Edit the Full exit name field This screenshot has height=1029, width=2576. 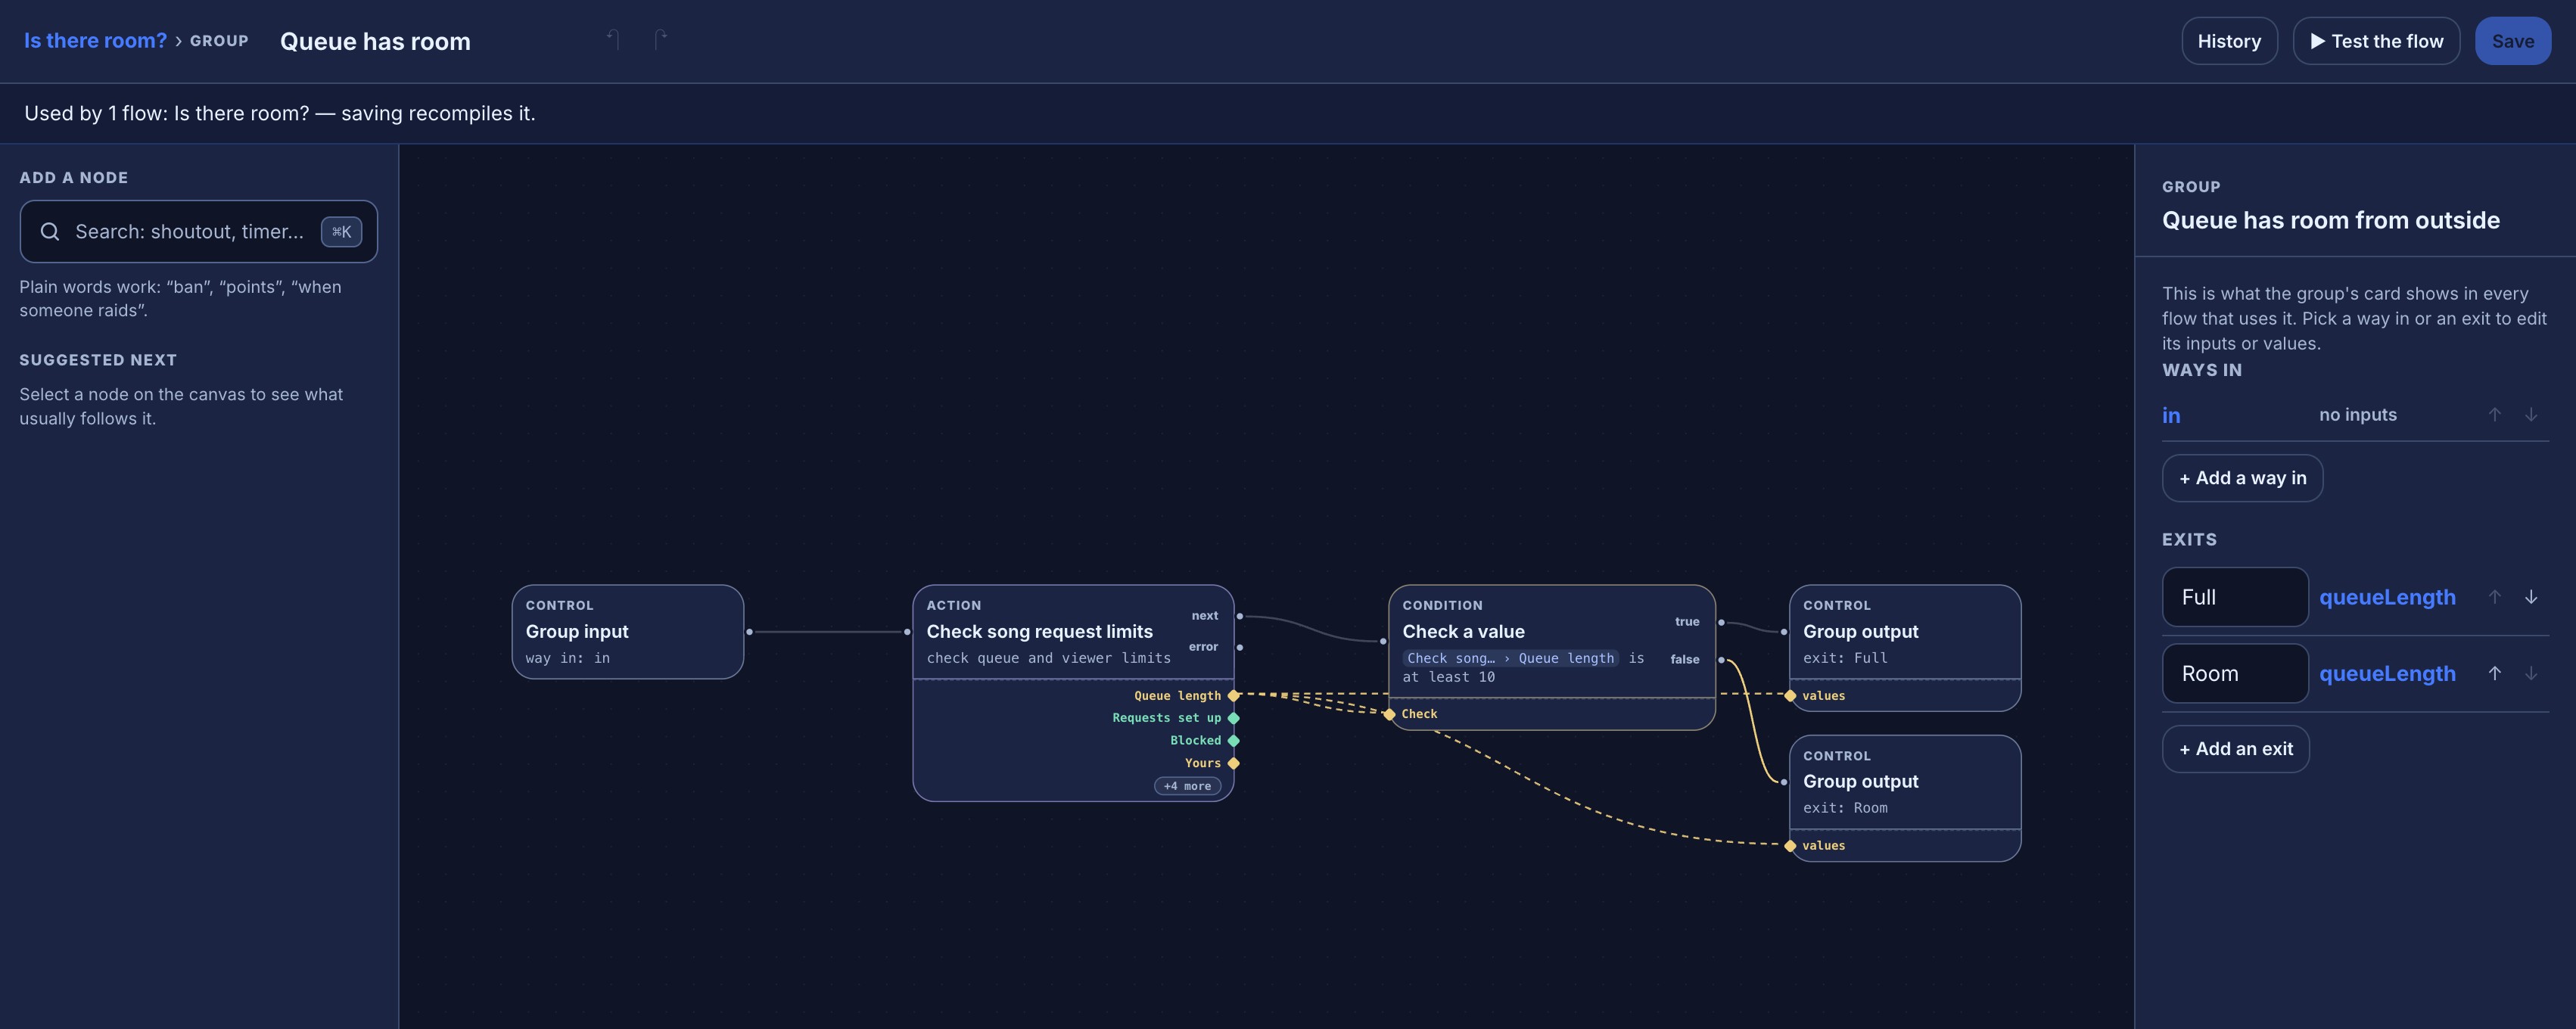pos(2234,597)
